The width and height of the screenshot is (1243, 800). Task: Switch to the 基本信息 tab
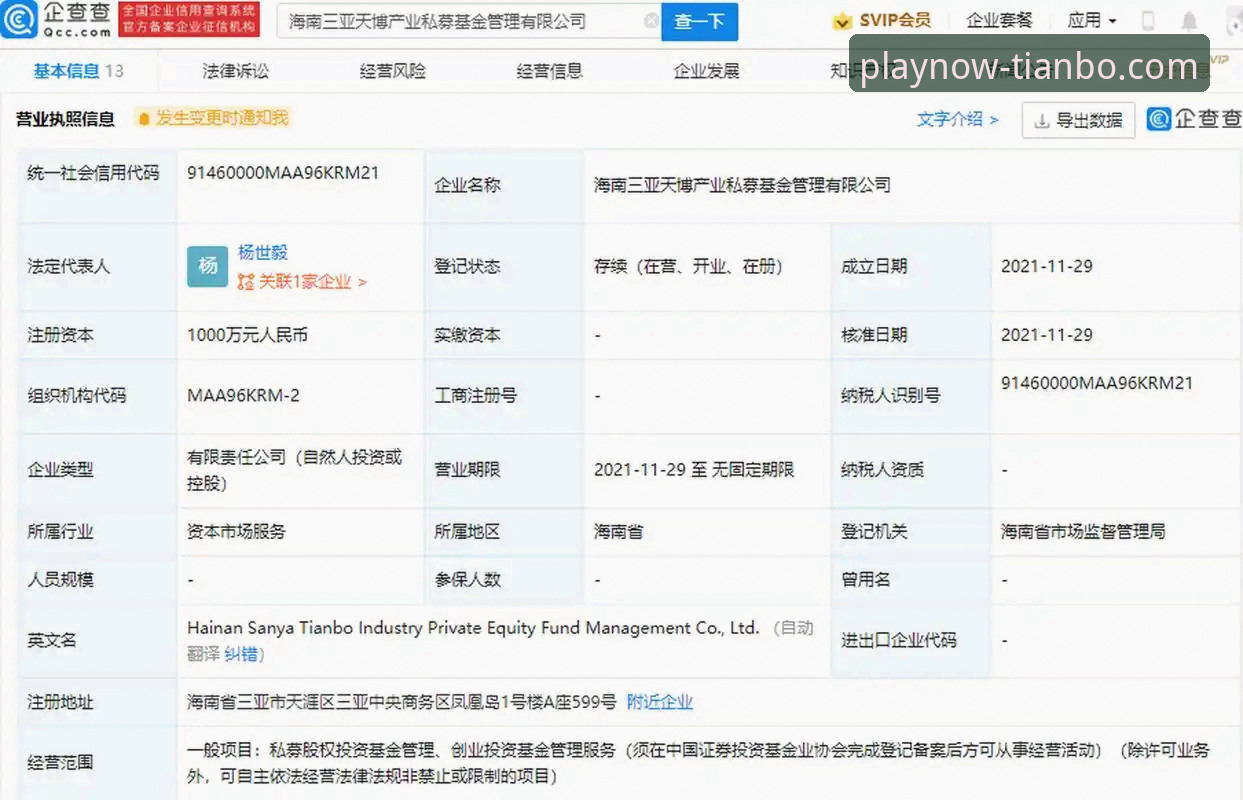tap(78, 71)
